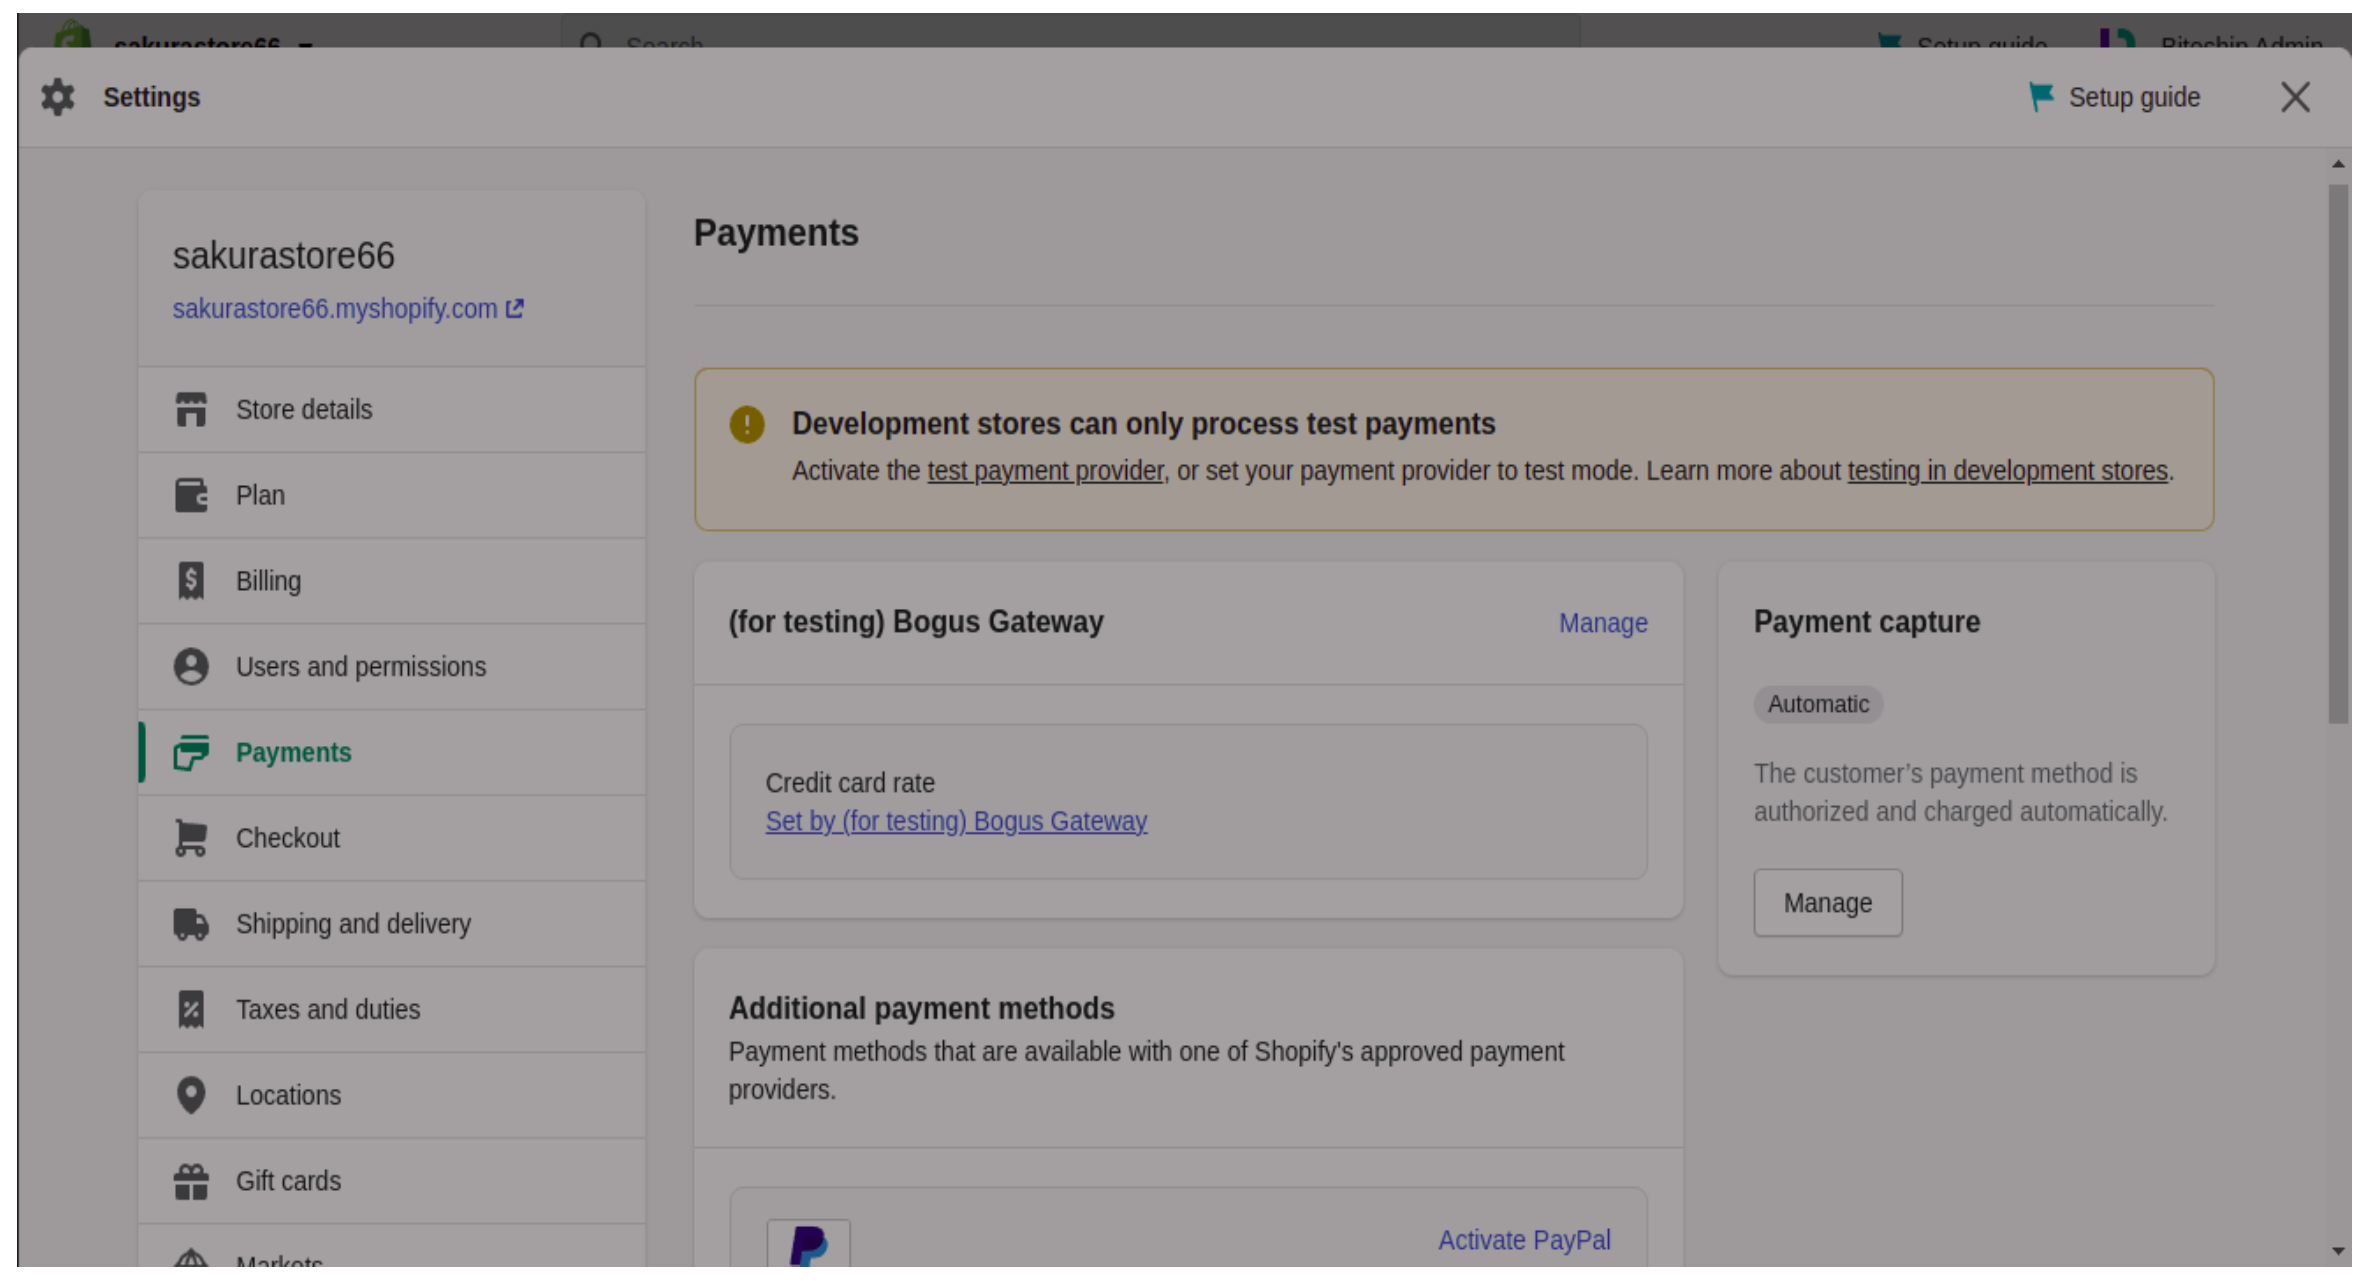The image size is (2372, 1282).
Task: Select Users and permissions
Action: pos(392,667)
